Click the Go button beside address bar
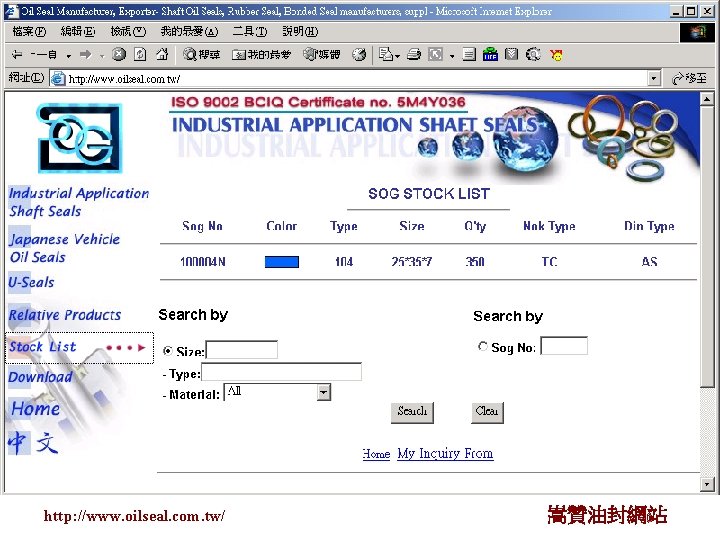Image resolution: width=720 pixels, height=540 pixels. pyautogui.click(x=689, y=79)
